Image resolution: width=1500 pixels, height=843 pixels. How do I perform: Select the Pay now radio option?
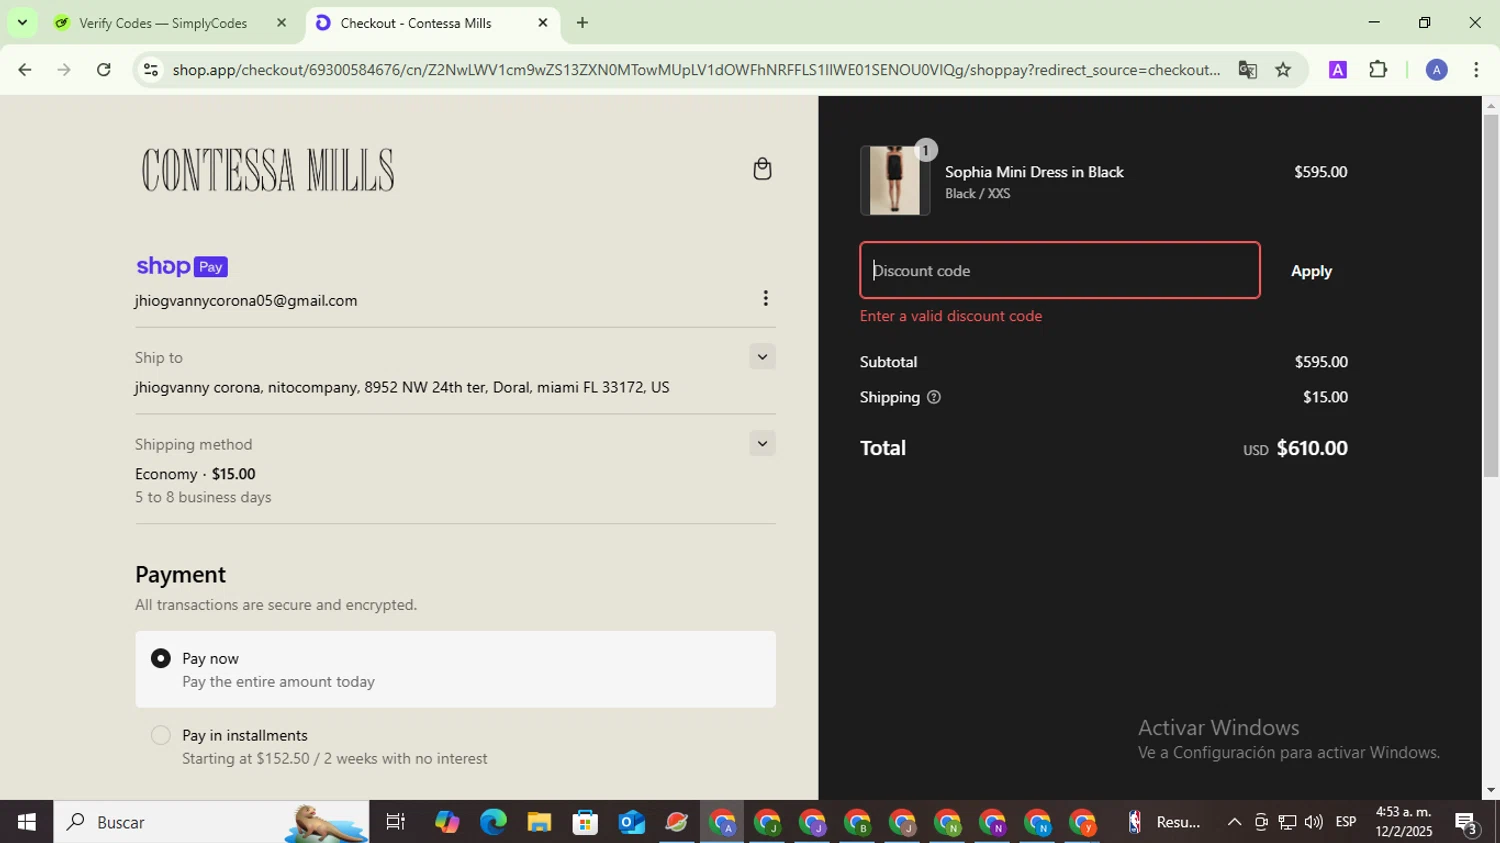pyautogui.click(x=160, y=659)
